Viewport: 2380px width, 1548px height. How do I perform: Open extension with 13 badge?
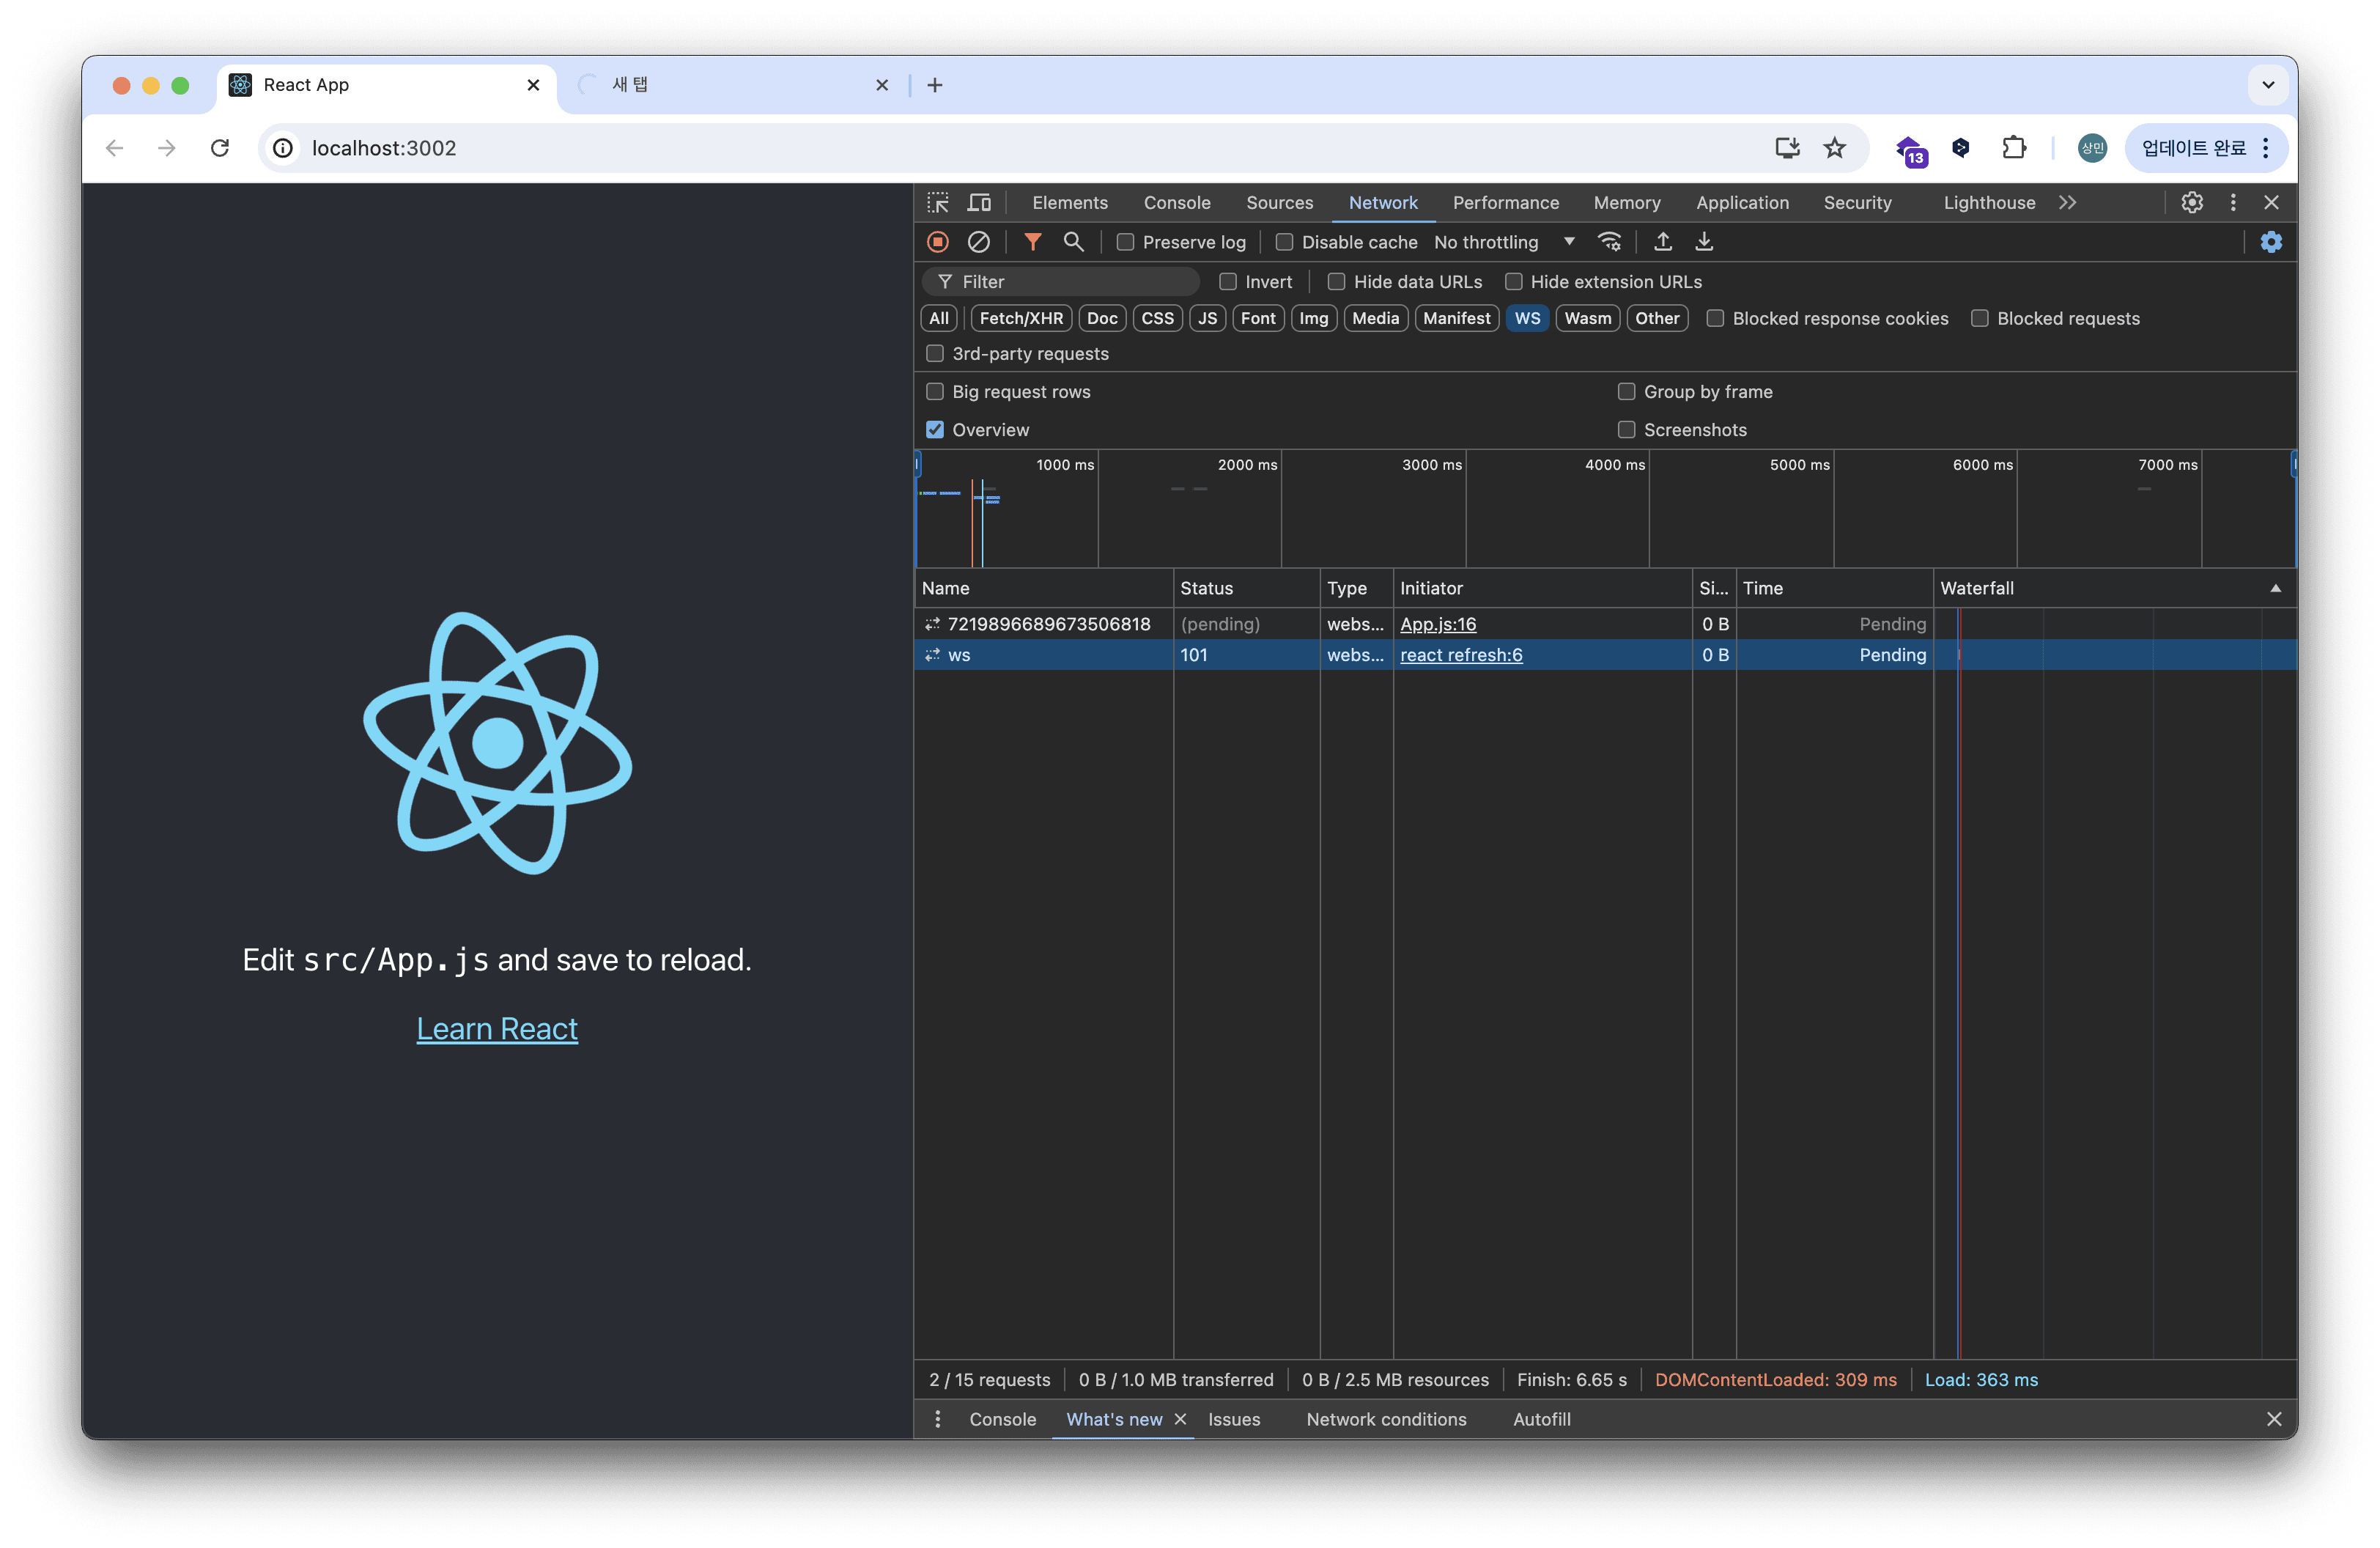(x=1911, y=150)
